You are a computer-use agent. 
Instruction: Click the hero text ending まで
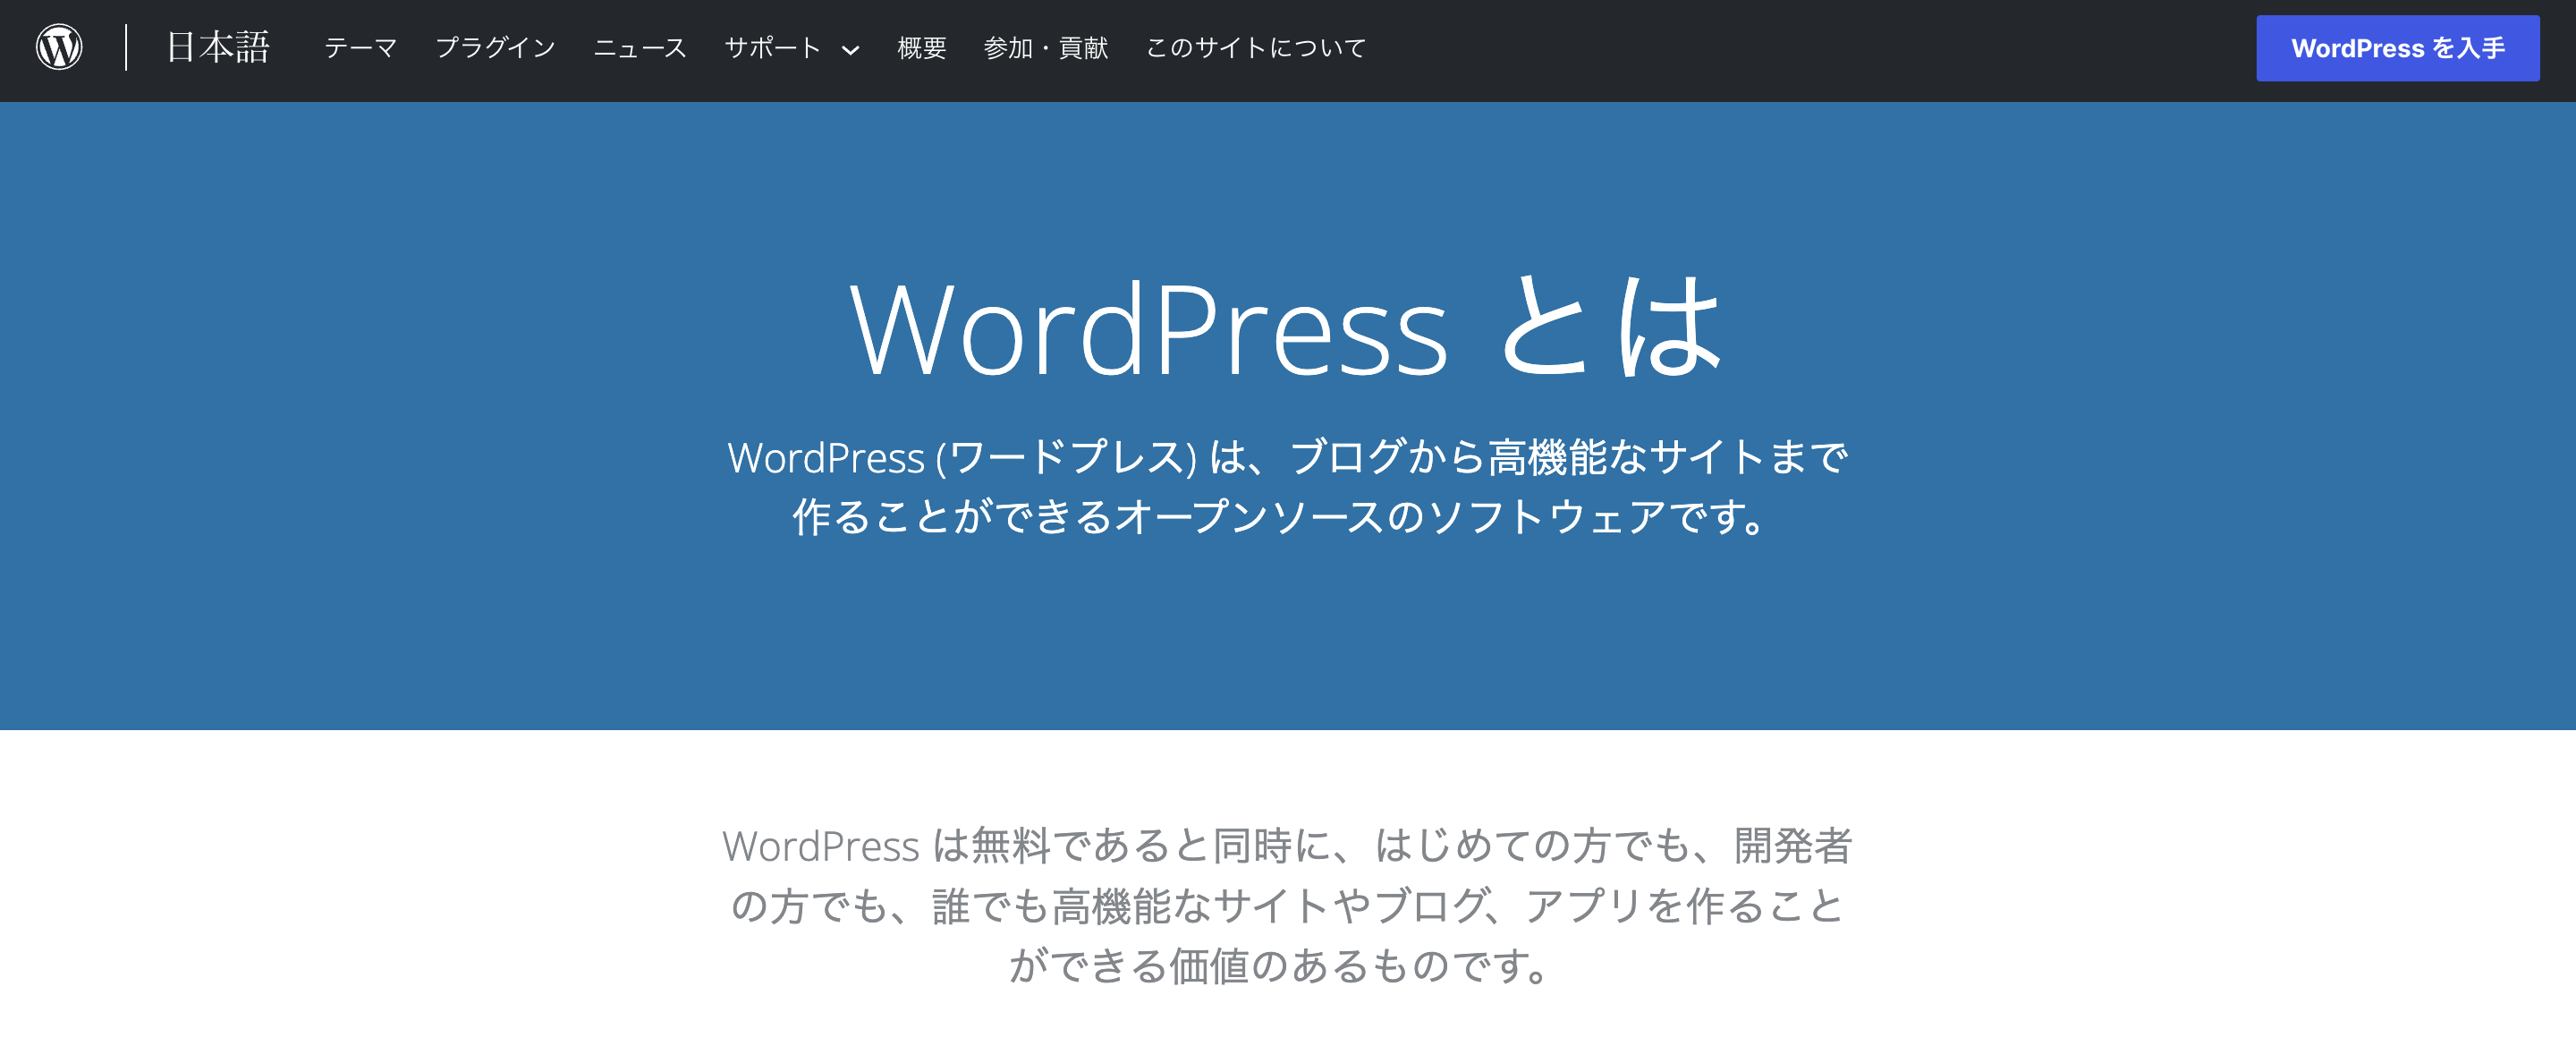[1288, 457]
